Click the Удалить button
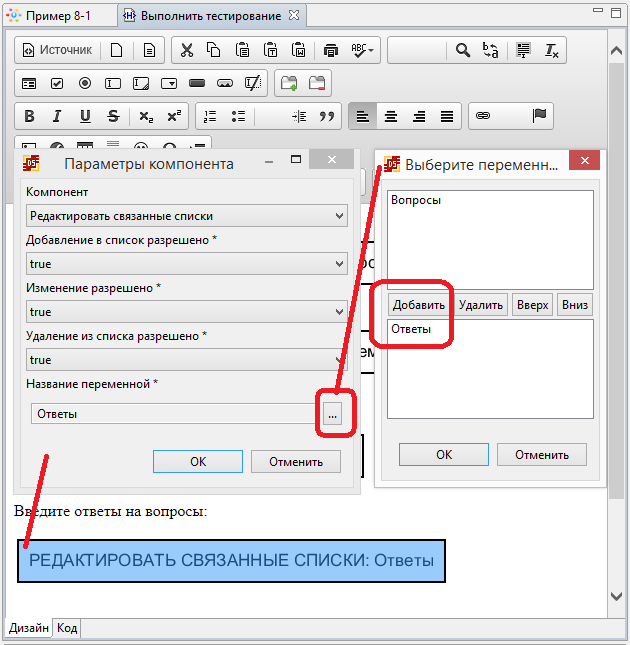The image size is (630, 645). [x=481, y=305]
